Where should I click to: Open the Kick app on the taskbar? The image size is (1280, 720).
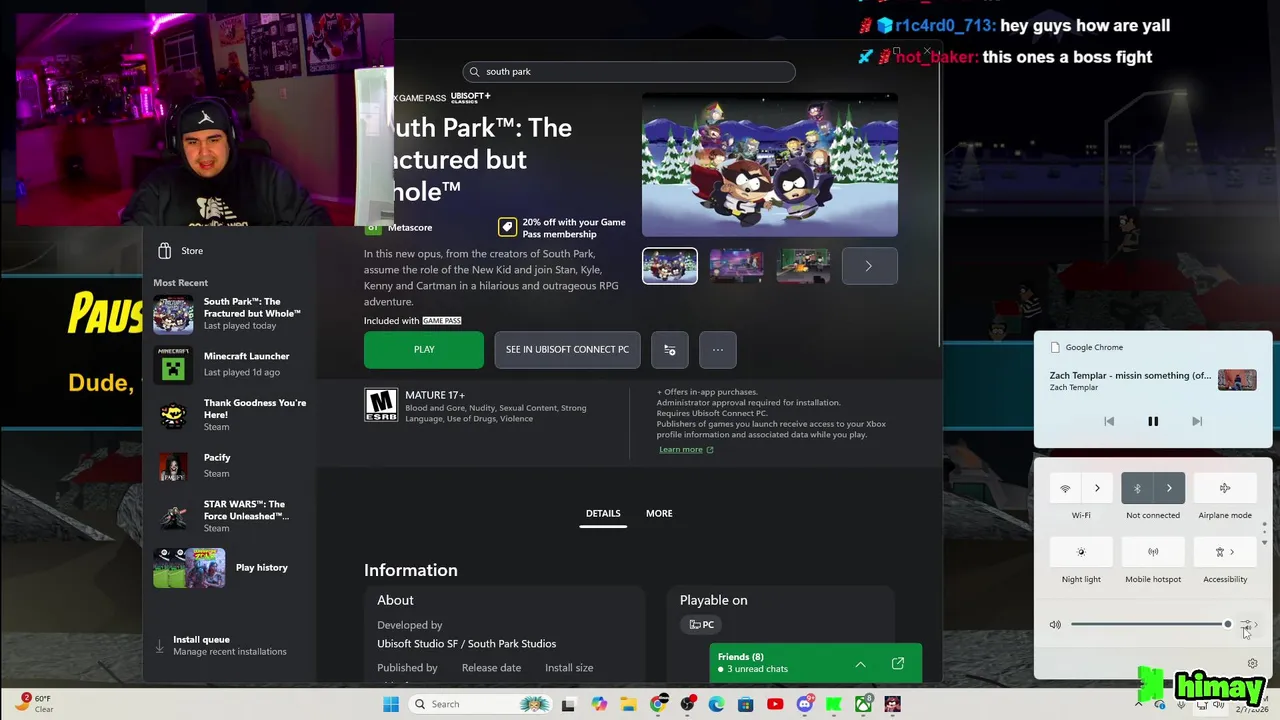pos(834,704)
